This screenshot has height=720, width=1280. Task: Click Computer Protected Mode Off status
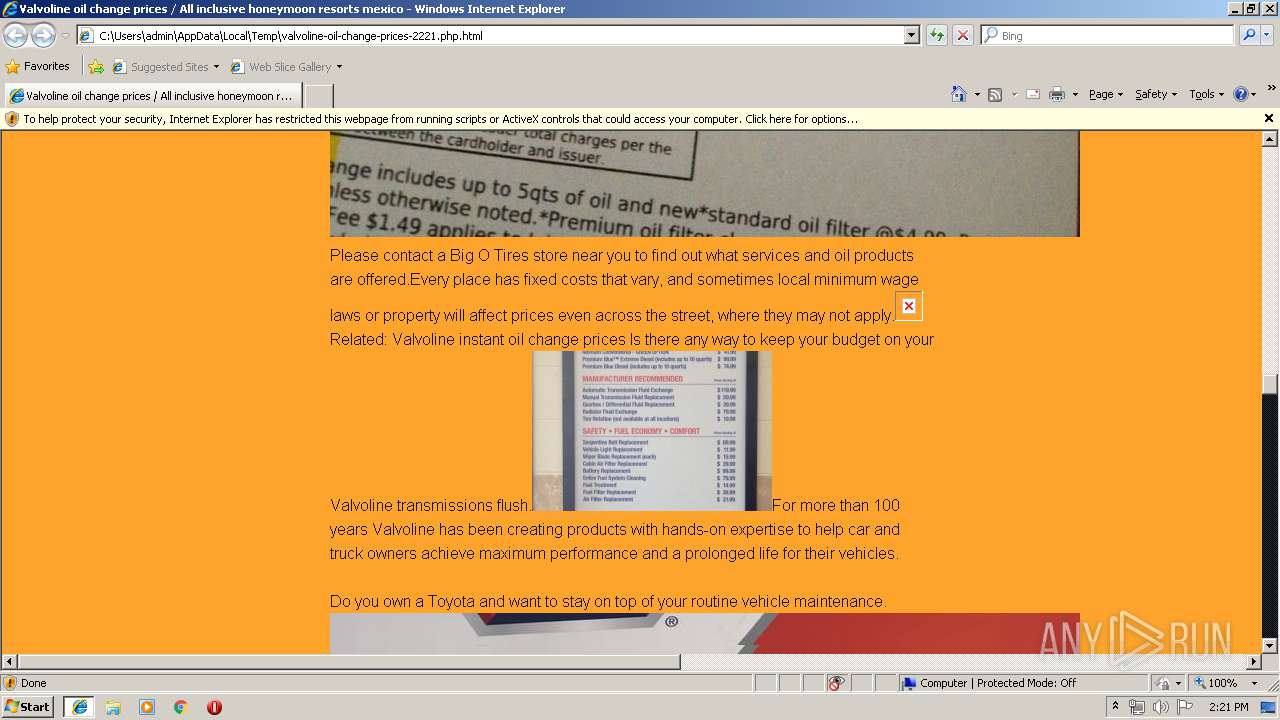tap(988, 683)
